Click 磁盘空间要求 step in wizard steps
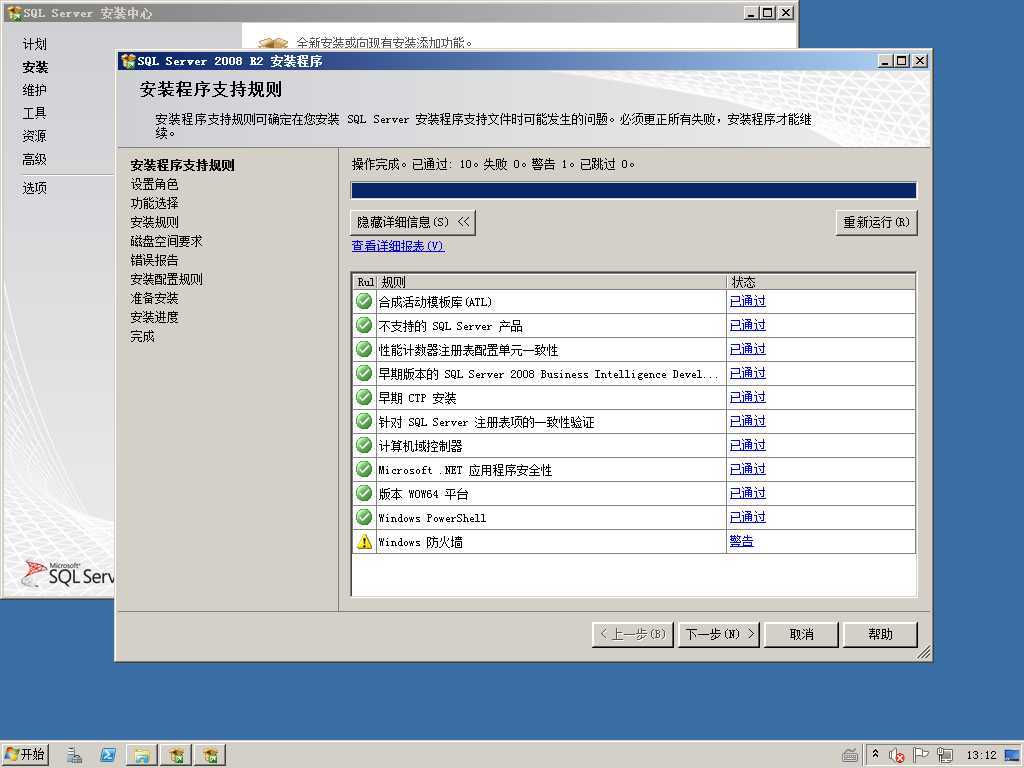Viewport: 1024px width, 768px height. [167, 241]
